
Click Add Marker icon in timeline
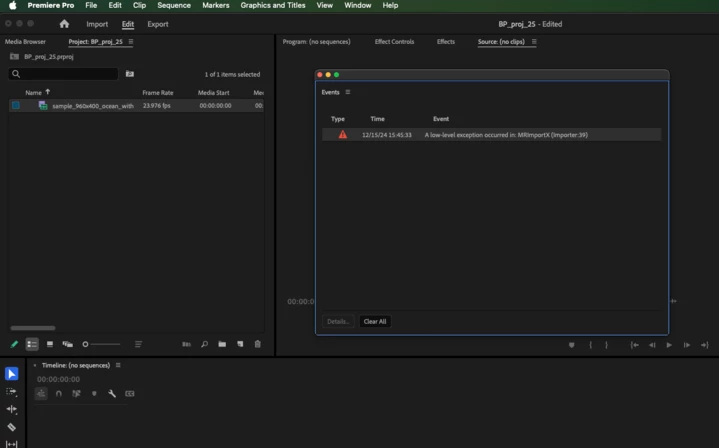coord(94,393)
